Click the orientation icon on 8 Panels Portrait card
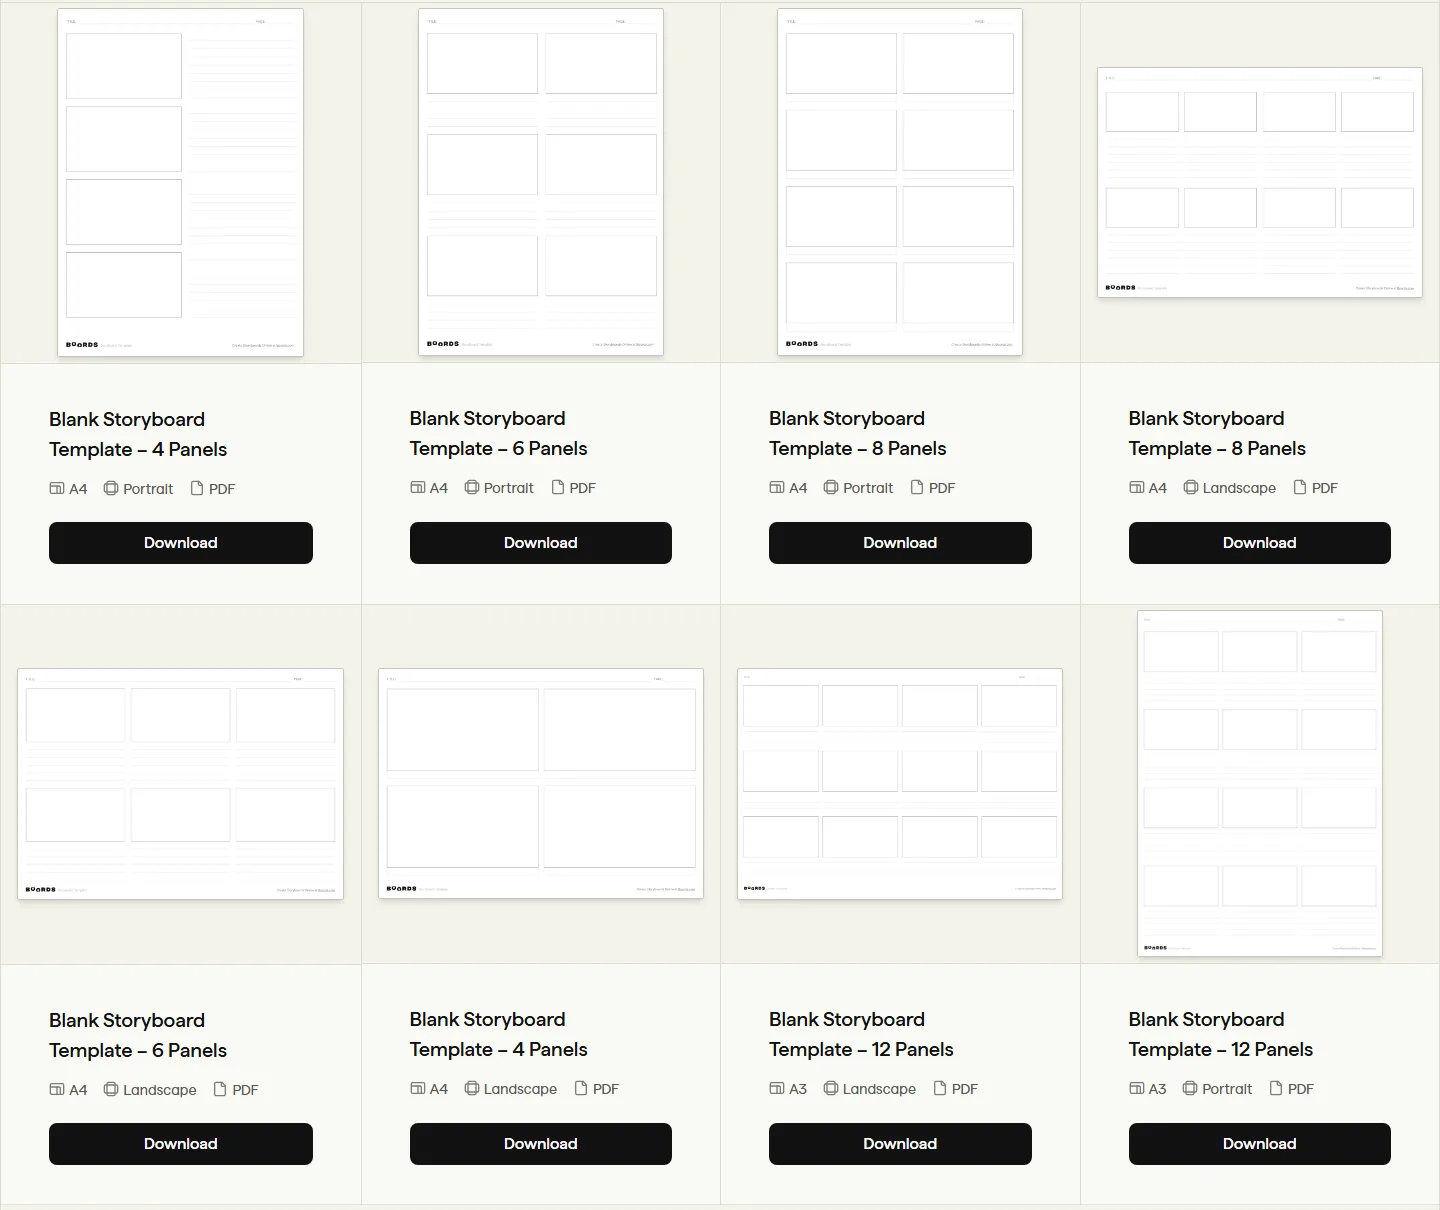Image resolution: width=1440 pixels, height=1210 pixels. click(831, 487)
